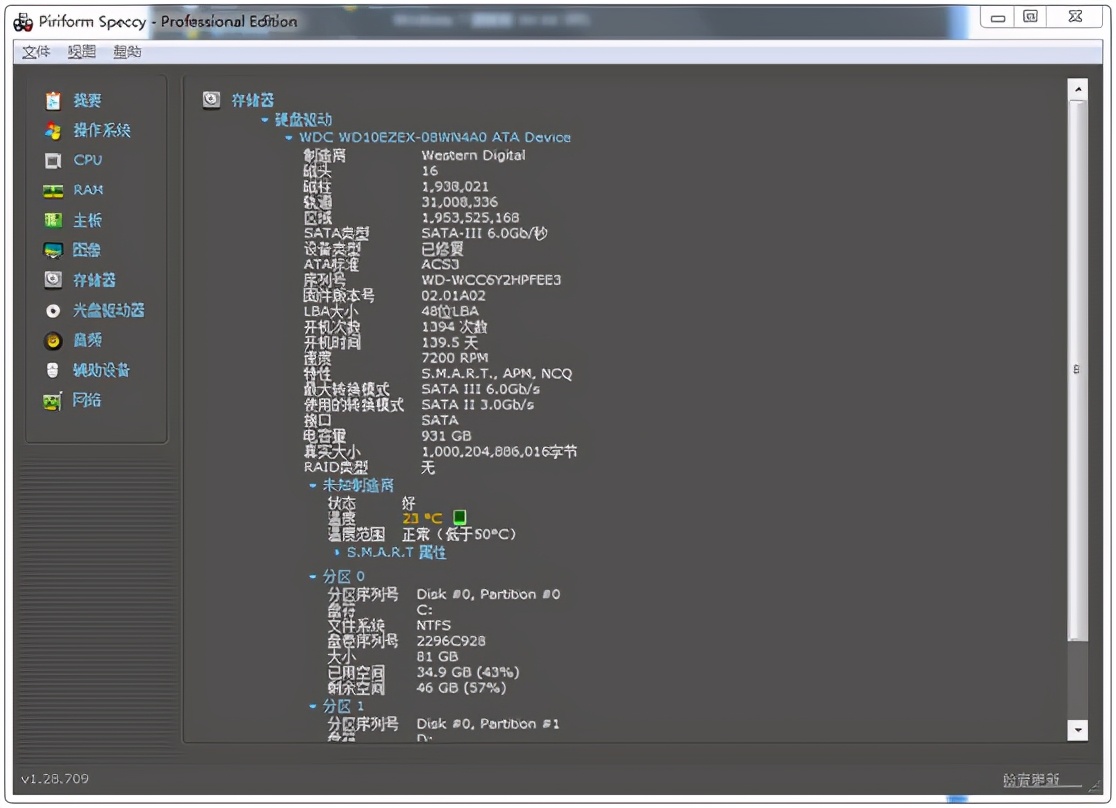Viewport: 1116px width, 808px height.
Task: Click the 139.5 天 power-on time value
Action: tap(449, 343)
